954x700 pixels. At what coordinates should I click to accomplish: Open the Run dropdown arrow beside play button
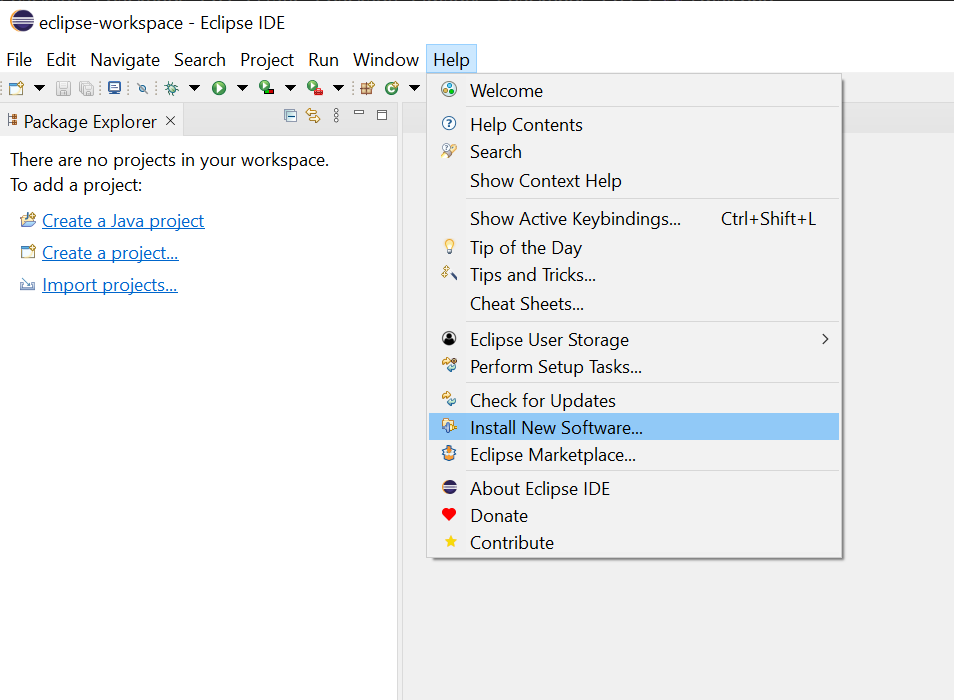242,88
